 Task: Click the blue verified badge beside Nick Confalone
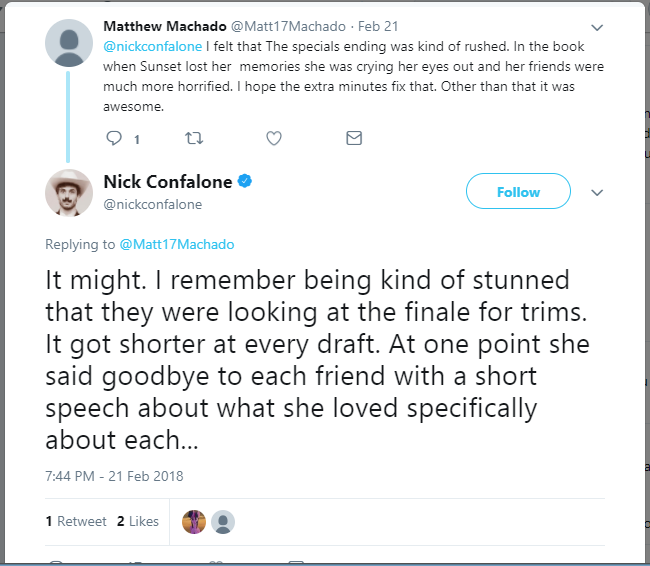pyautogui.click(x=245, y=182)
